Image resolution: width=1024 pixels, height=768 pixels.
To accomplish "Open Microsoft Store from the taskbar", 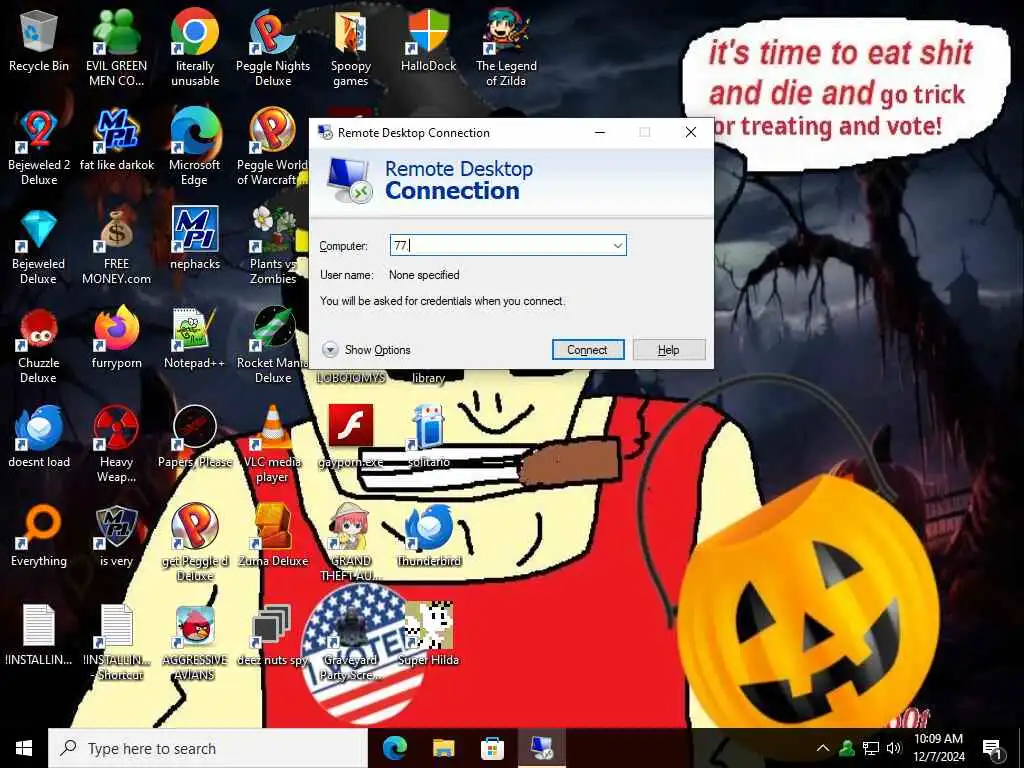I will tap(492, 748).
